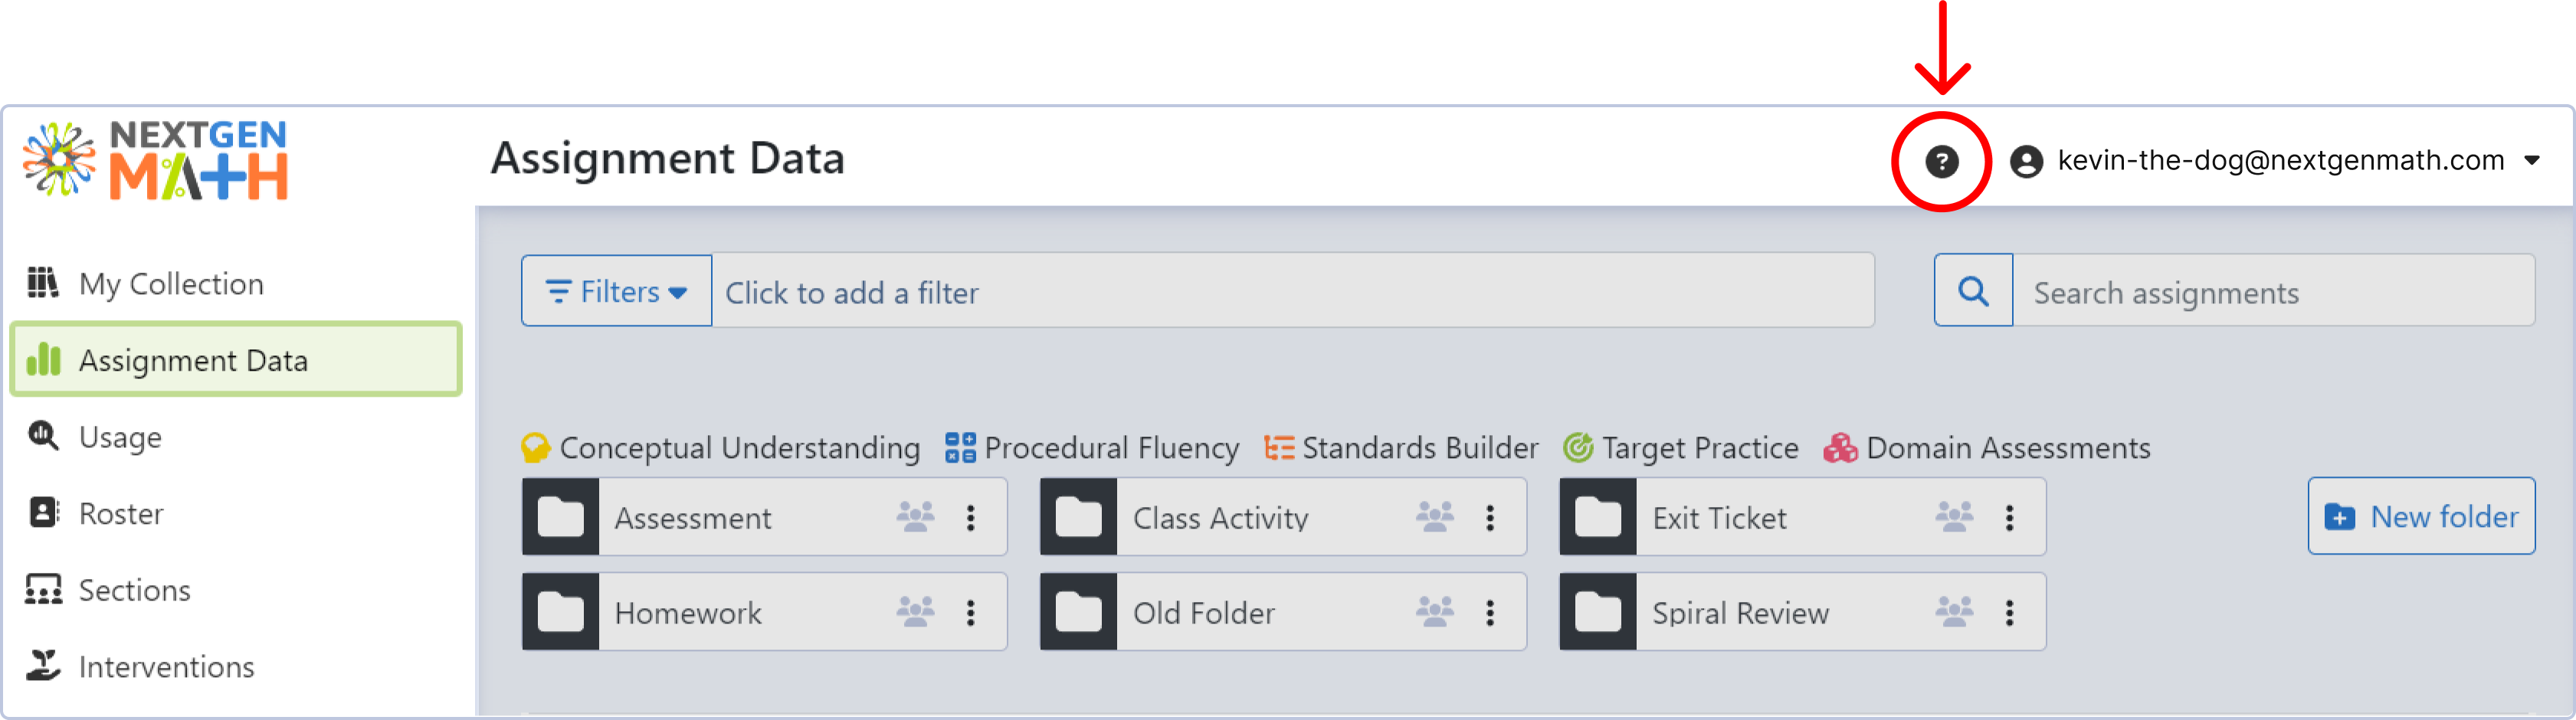Create a New folder

(2421, 516)
